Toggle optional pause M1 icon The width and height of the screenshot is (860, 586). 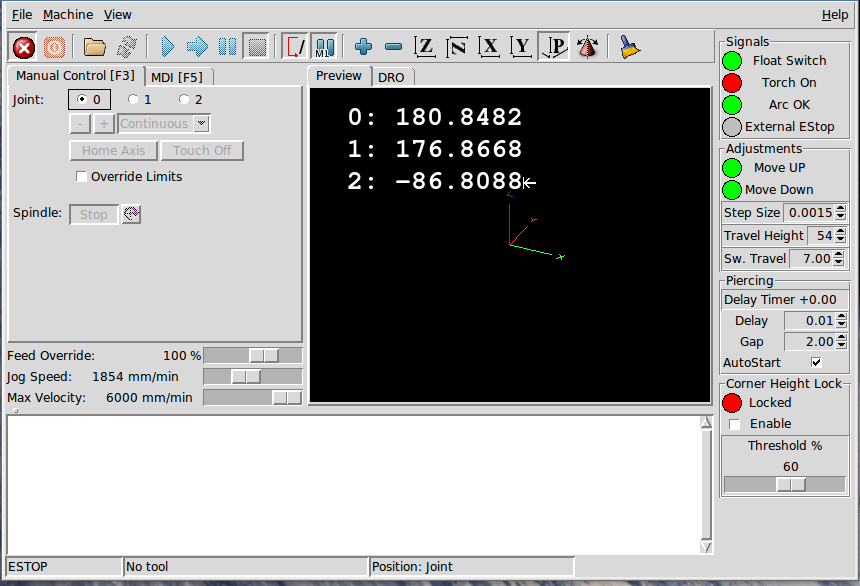tap(325, 47)
